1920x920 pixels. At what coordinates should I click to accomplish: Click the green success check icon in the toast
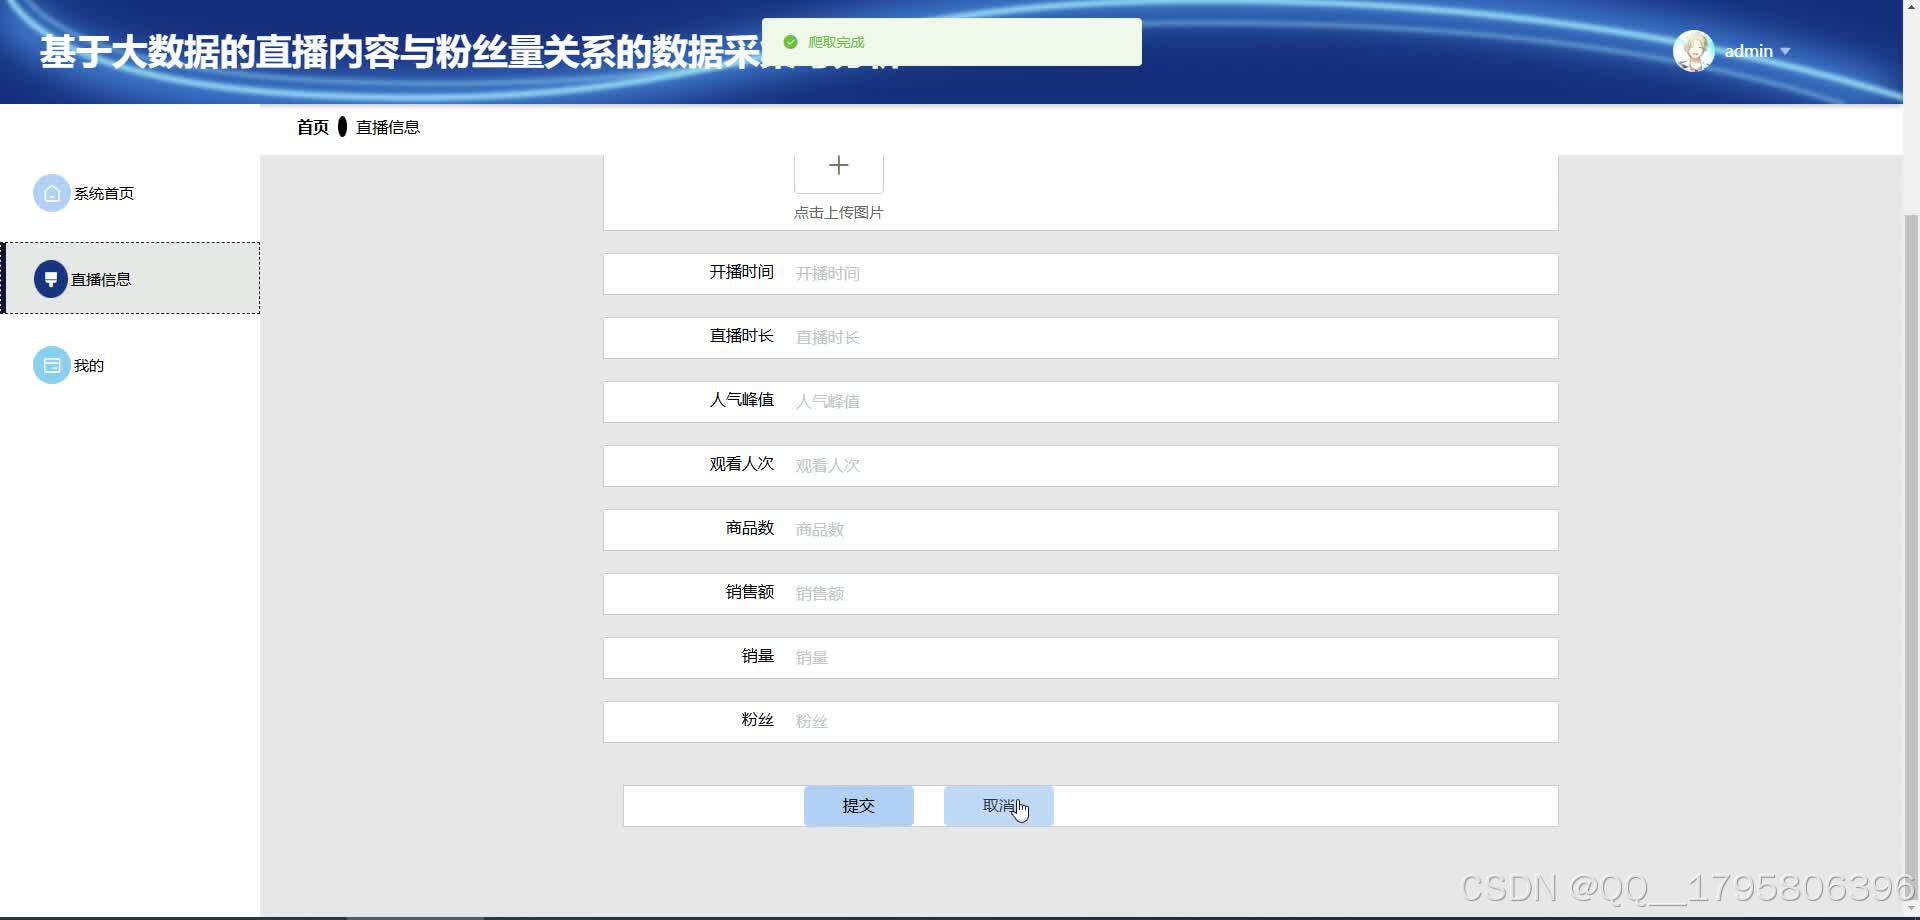click(x=791, y=41)
